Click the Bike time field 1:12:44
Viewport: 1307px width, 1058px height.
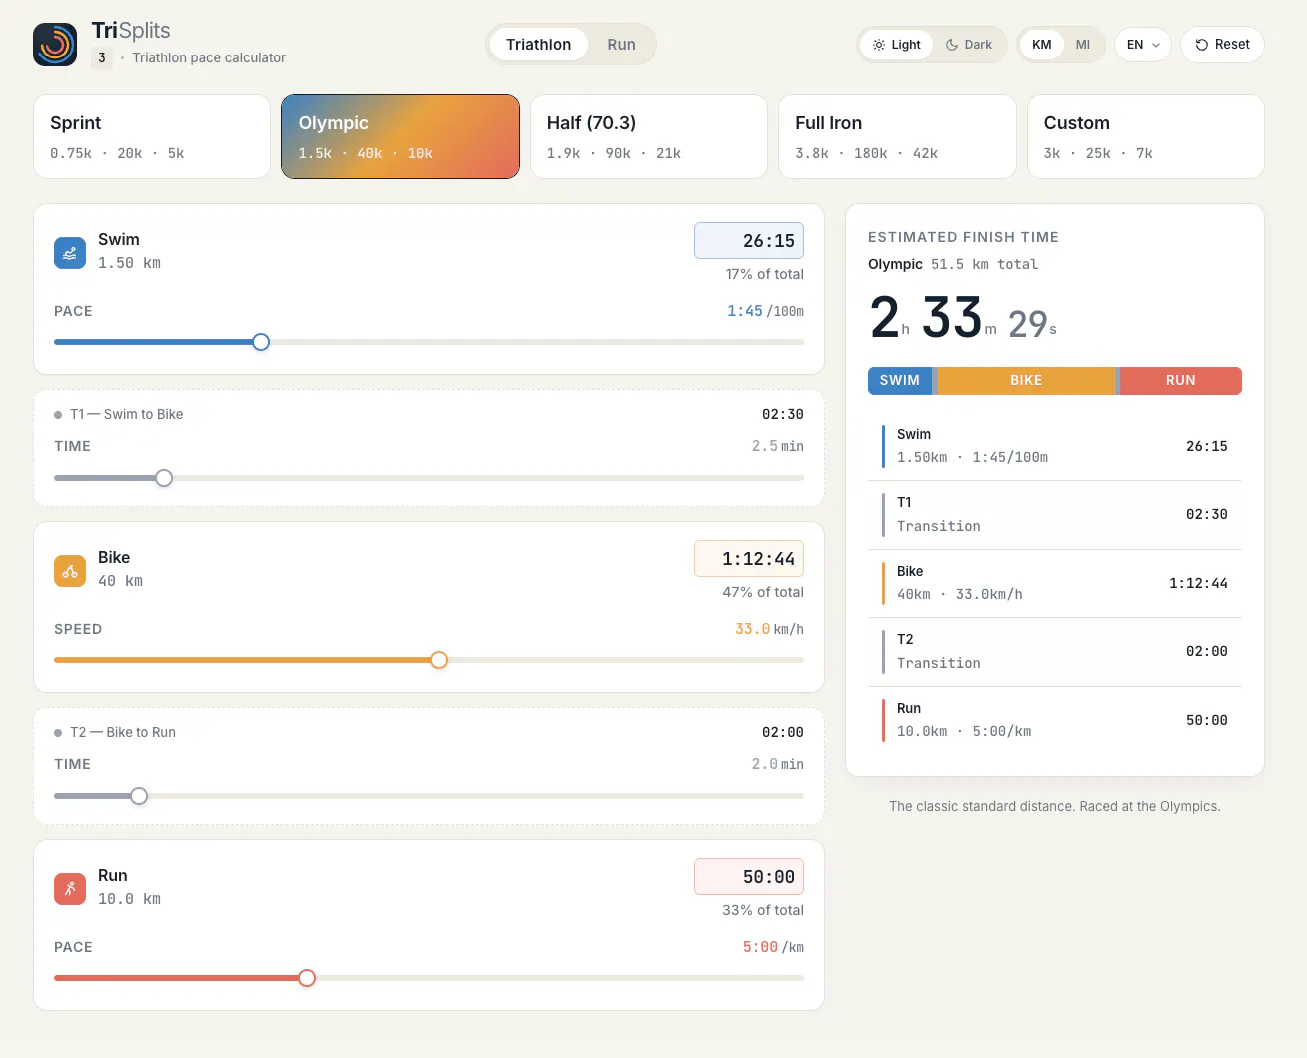749,559
